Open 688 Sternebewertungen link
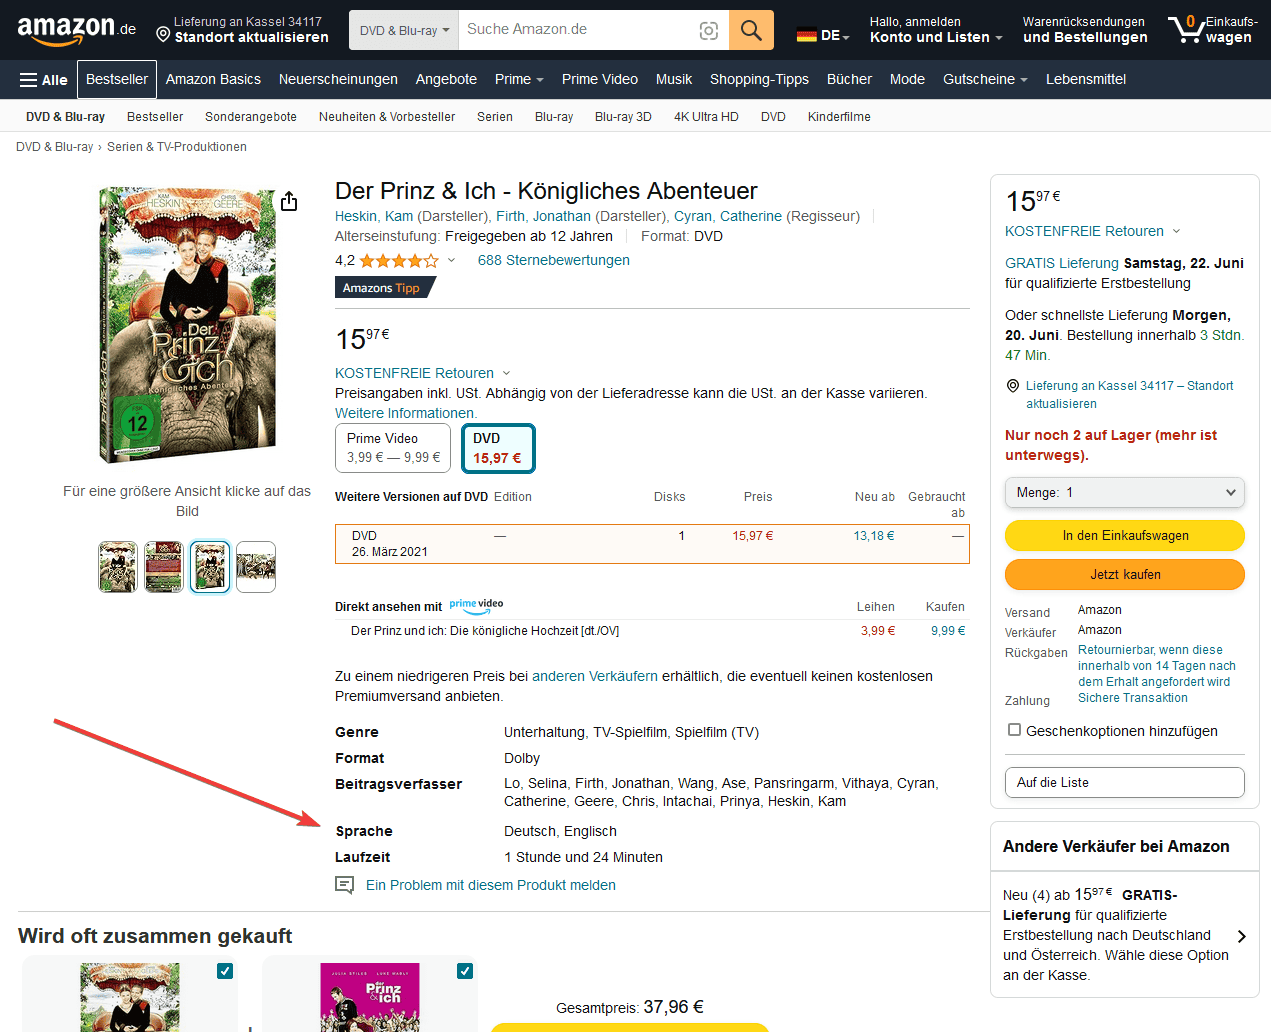Screen dimensions: 1271x1032 [x=554, y=260]
